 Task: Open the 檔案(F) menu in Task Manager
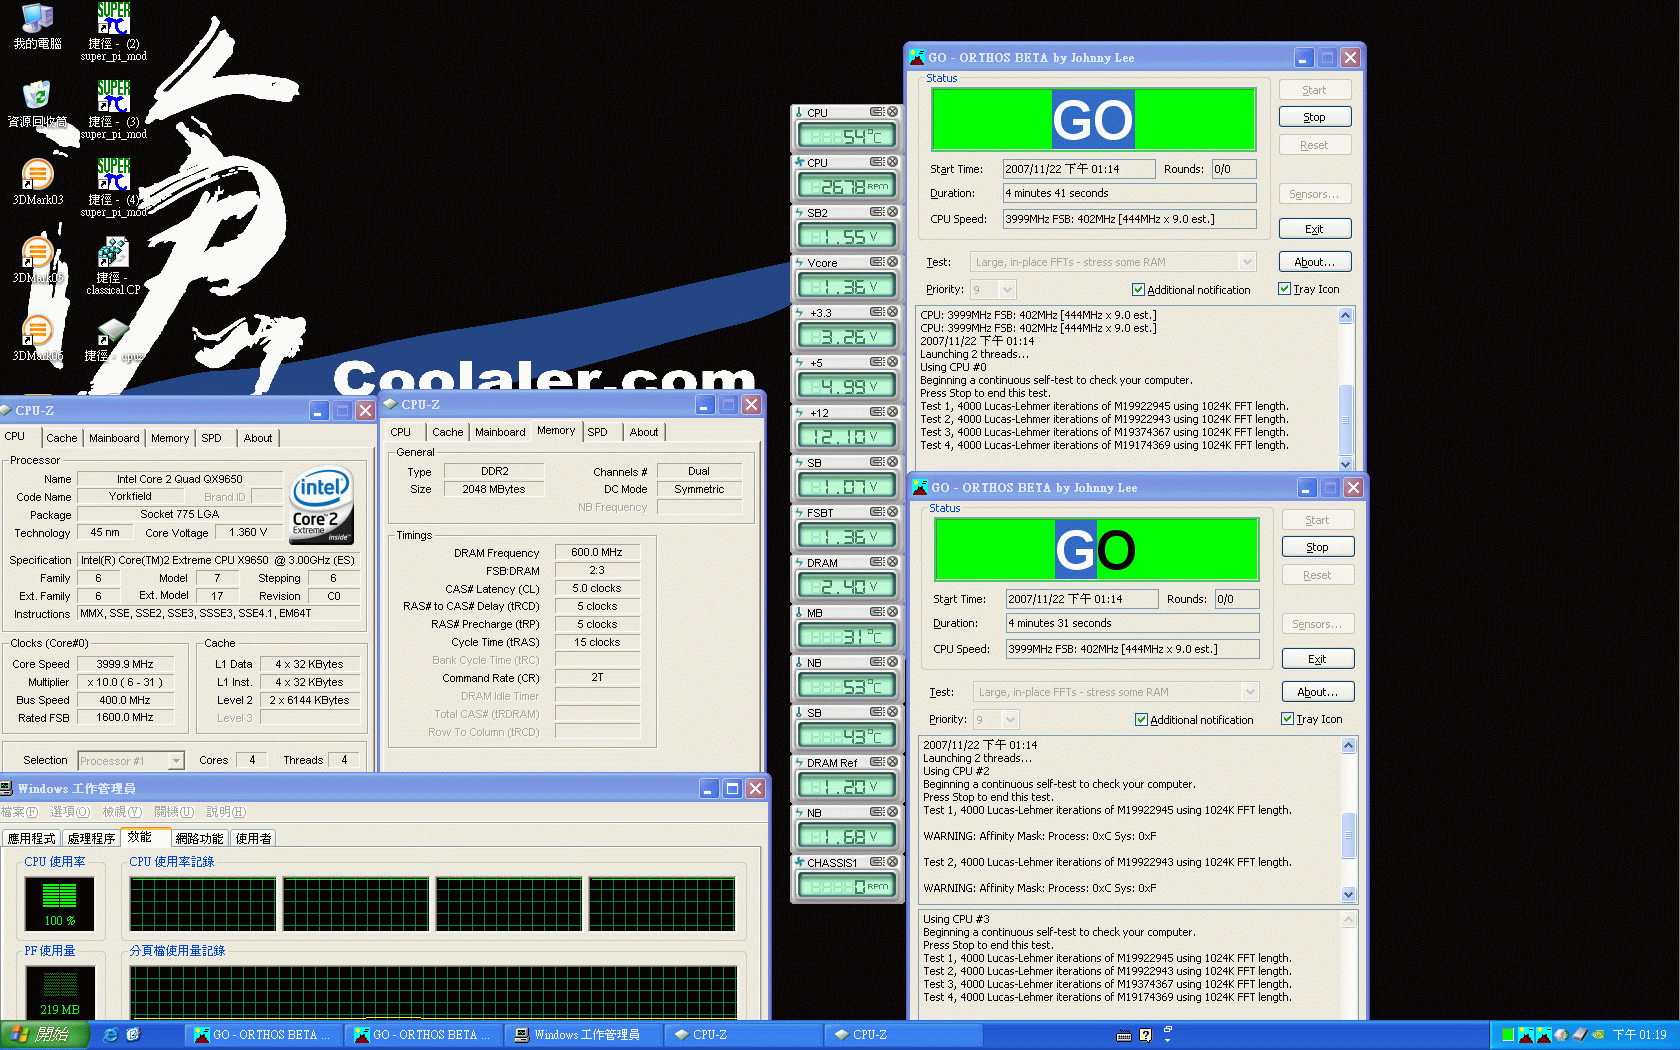[20, 812]
